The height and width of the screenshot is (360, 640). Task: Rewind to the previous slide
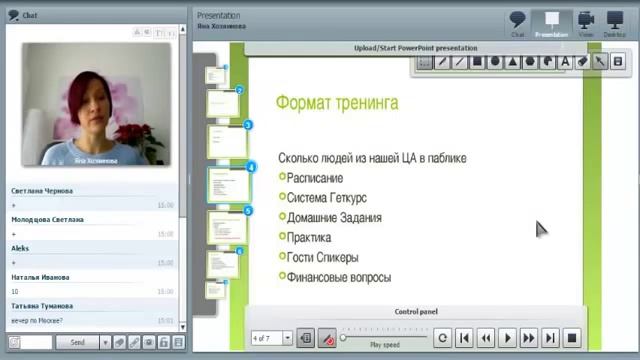(486, 338)
